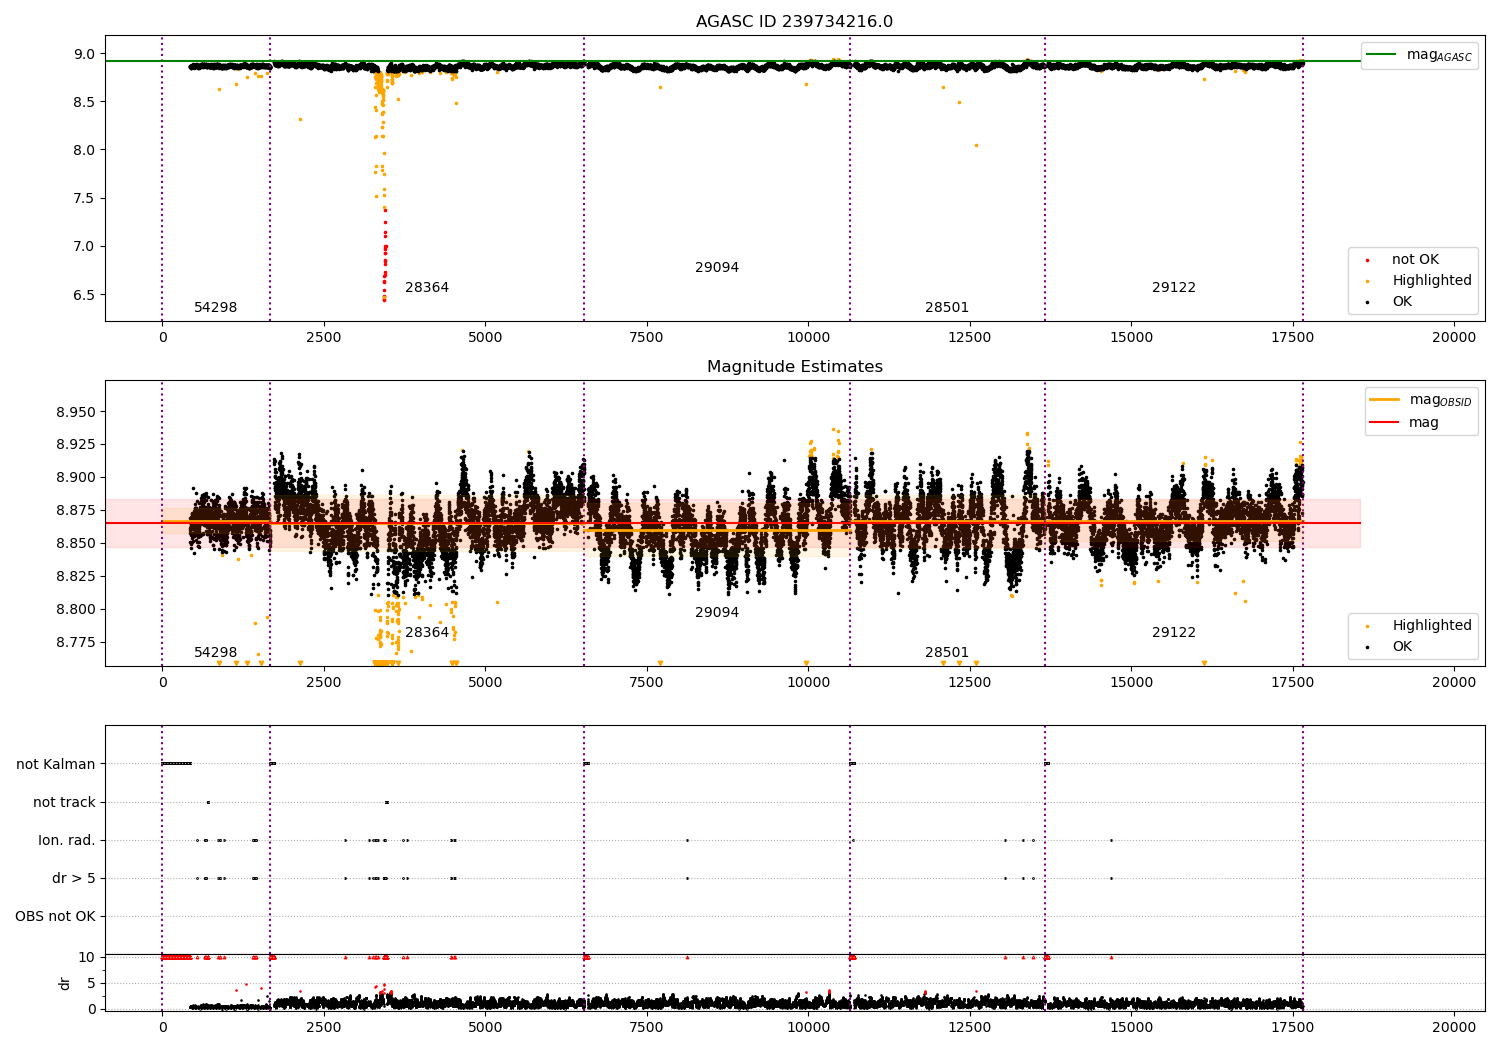Click the 12500 x-tick under top plot

pyautogui.click(x=969, y=338)
